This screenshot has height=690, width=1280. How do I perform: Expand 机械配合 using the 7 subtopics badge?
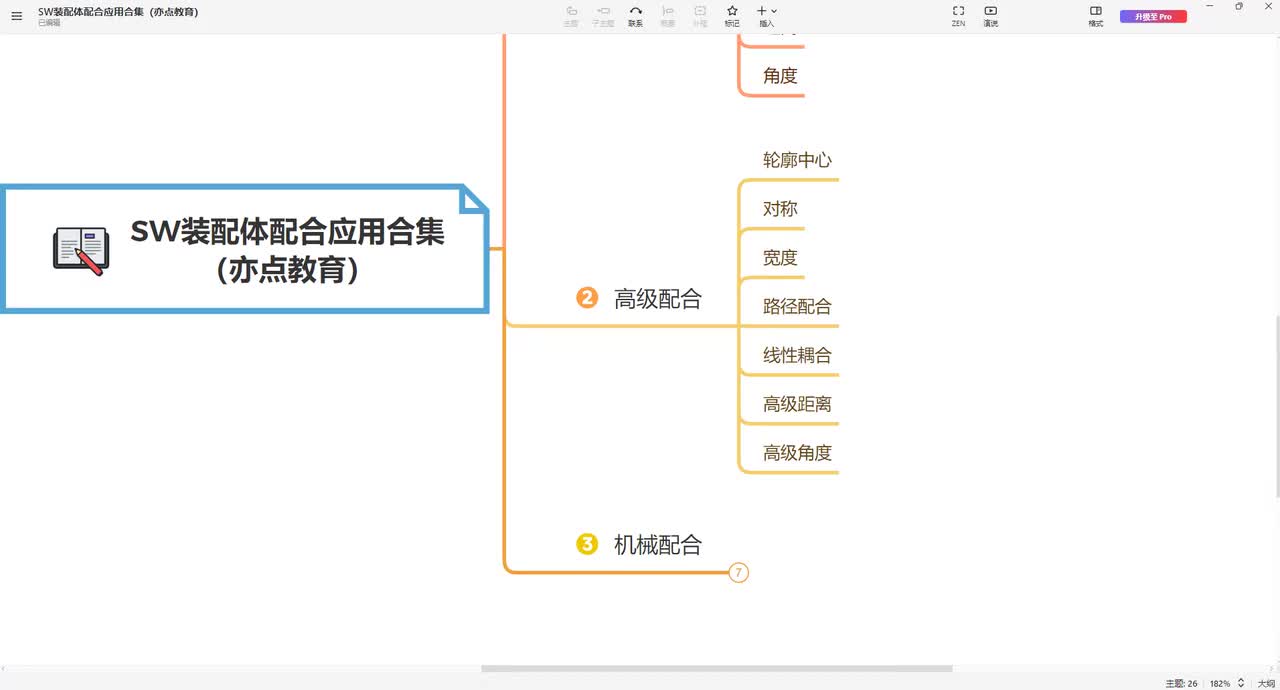tap(738, 573)
